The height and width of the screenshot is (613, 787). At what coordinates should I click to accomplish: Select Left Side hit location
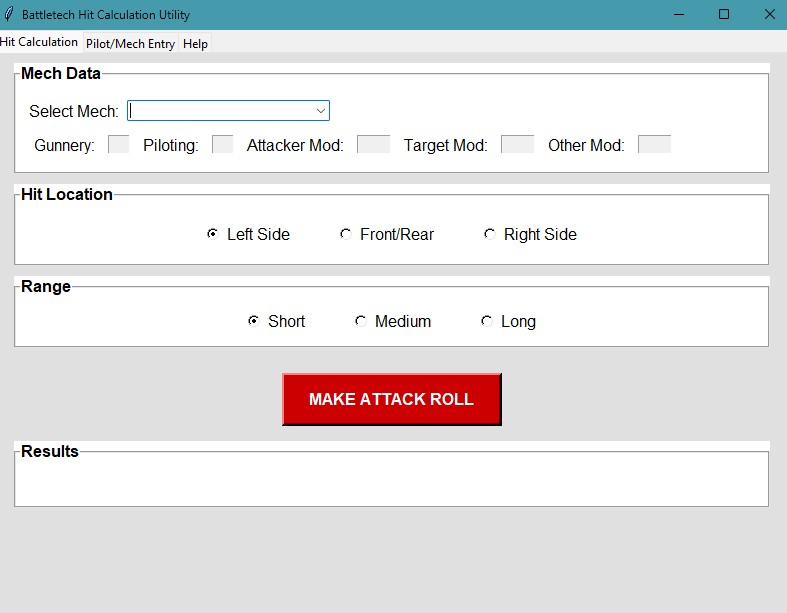coord(213,234)
